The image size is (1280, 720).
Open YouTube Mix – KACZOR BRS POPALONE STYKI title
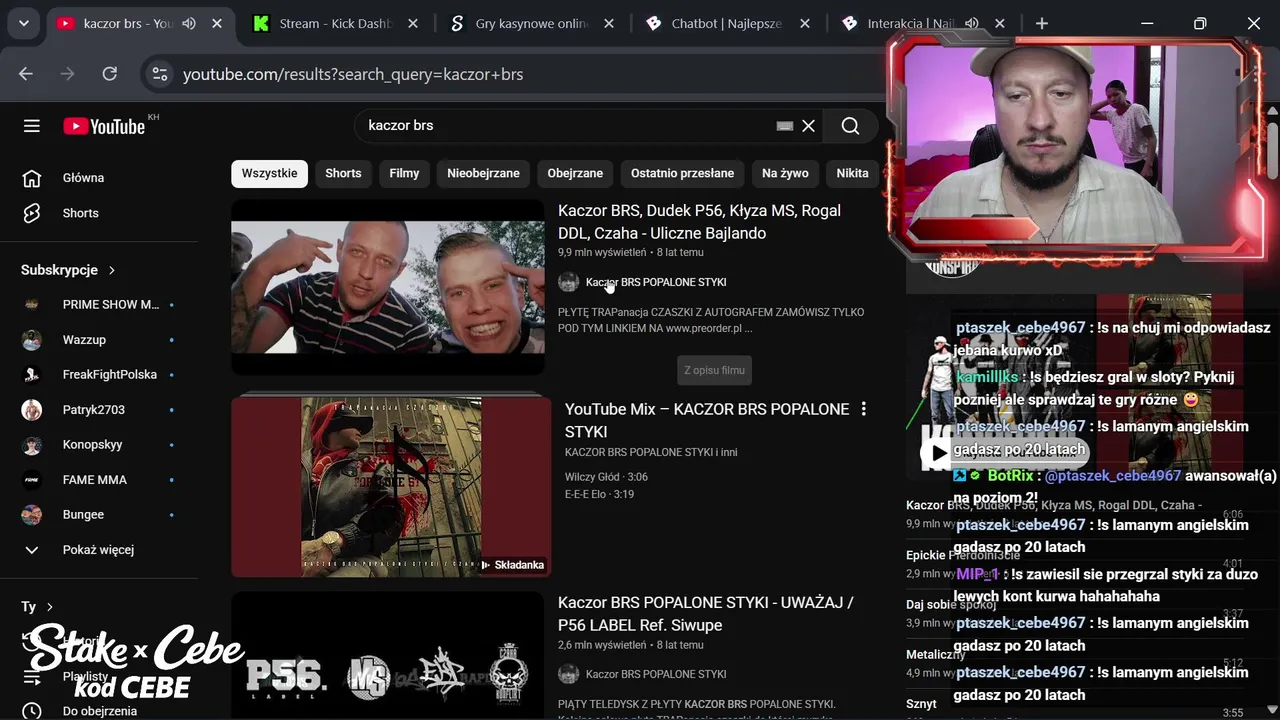[x=707, y=420]
